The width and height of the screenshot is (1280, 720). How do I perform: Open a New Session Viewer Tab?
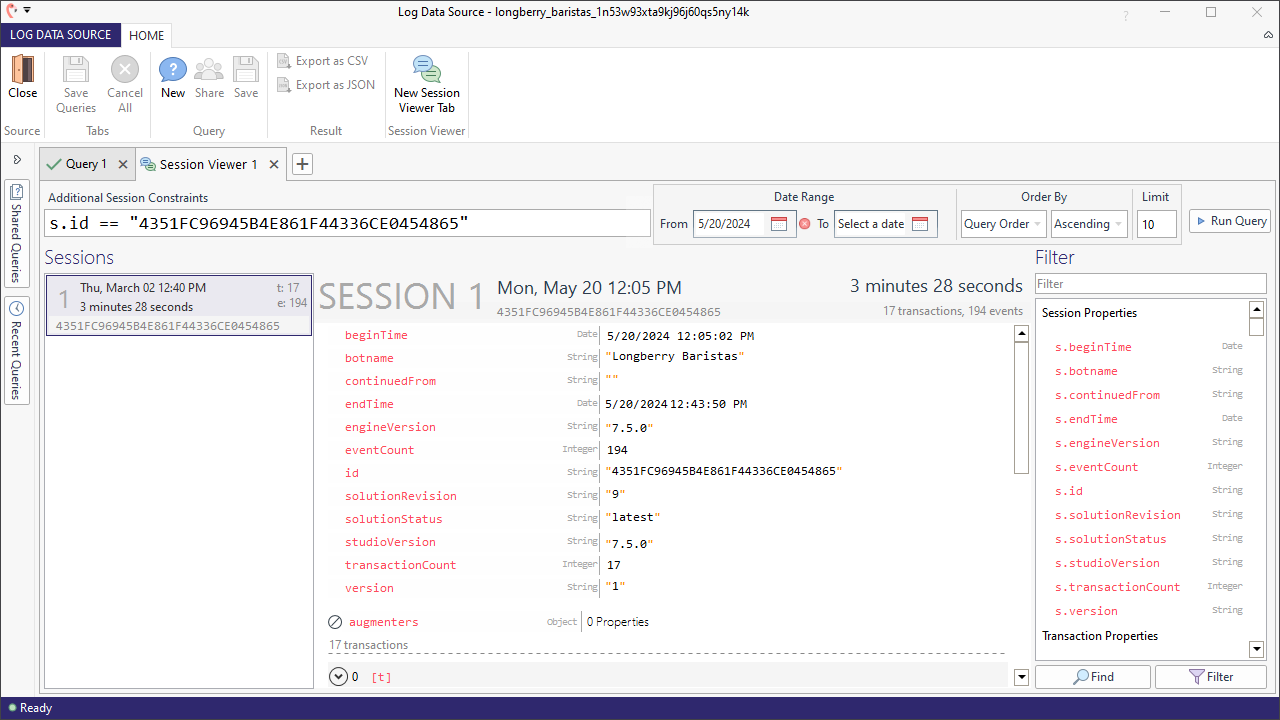coord(427,70)
